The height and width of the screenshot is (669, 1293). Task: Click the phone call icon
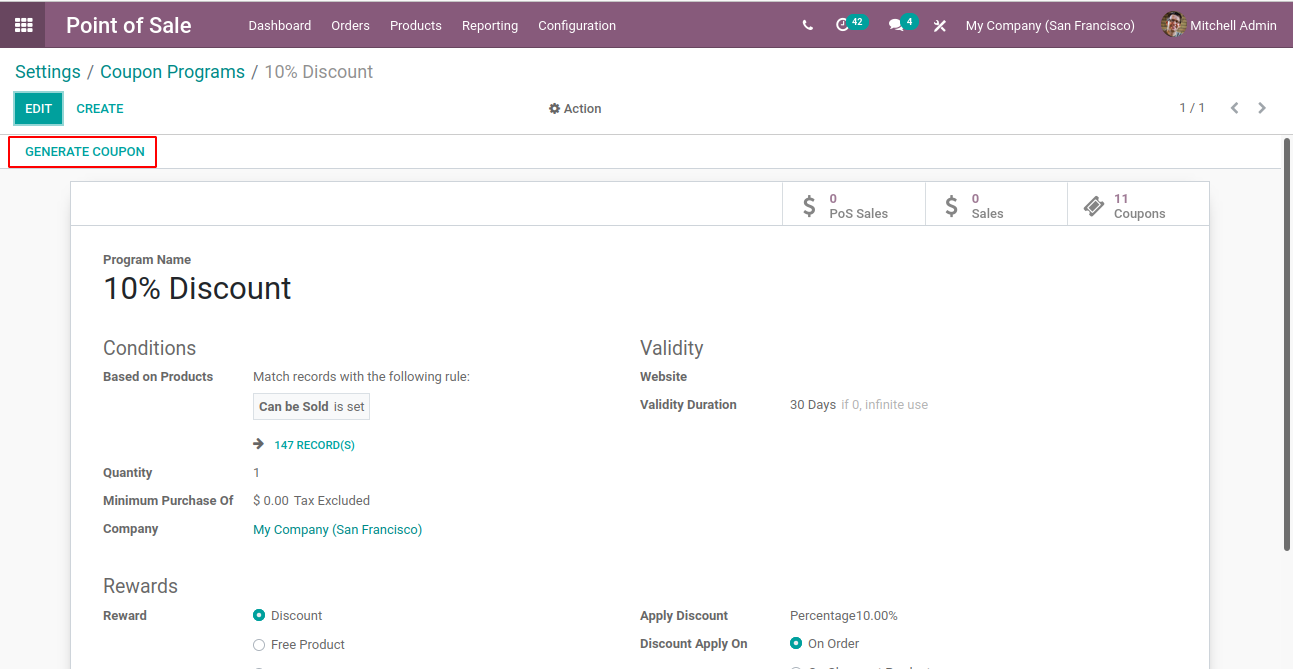(807, 26)
